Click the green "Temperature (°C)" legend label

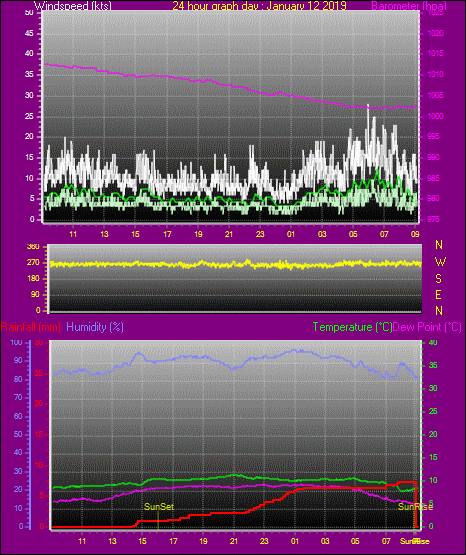[352, 327]
